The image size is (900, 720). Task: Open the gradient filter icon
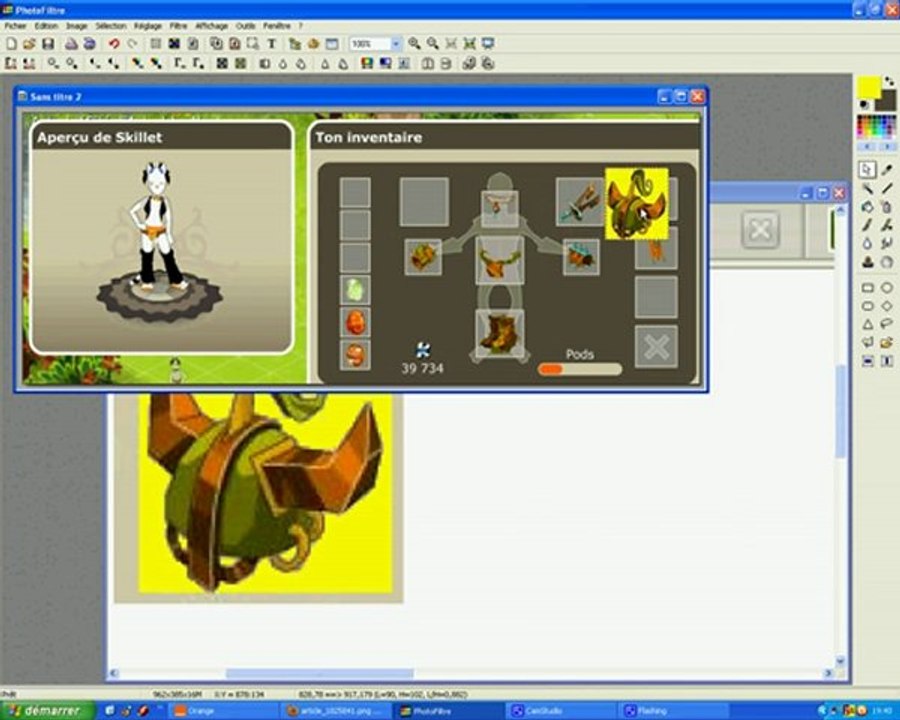(x=385, y=64)
